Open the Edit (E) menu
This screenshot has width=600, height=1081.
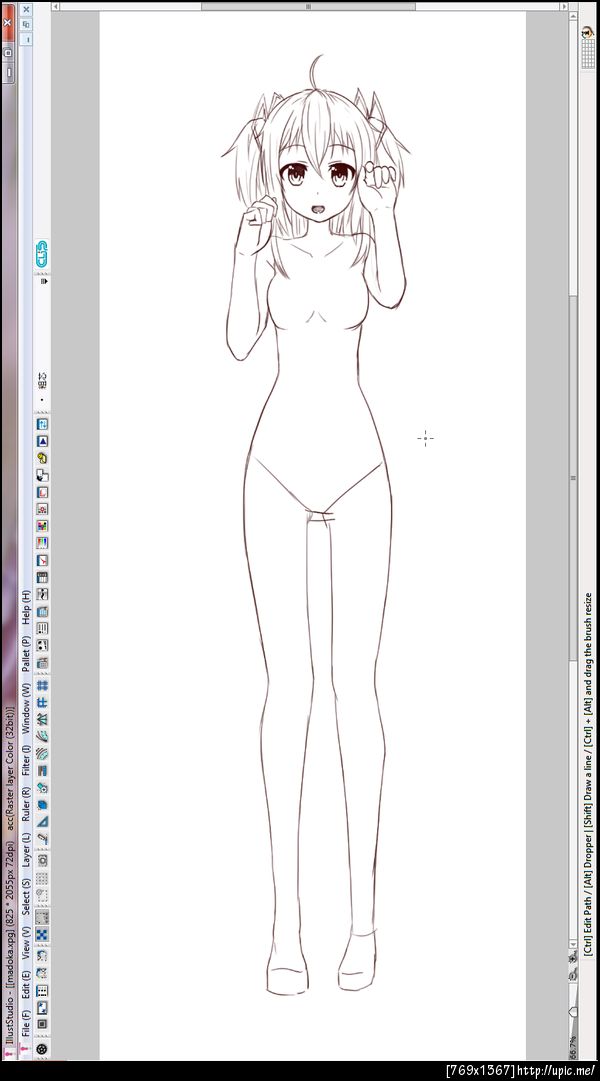pyautogui.click(x=26, y=984)
